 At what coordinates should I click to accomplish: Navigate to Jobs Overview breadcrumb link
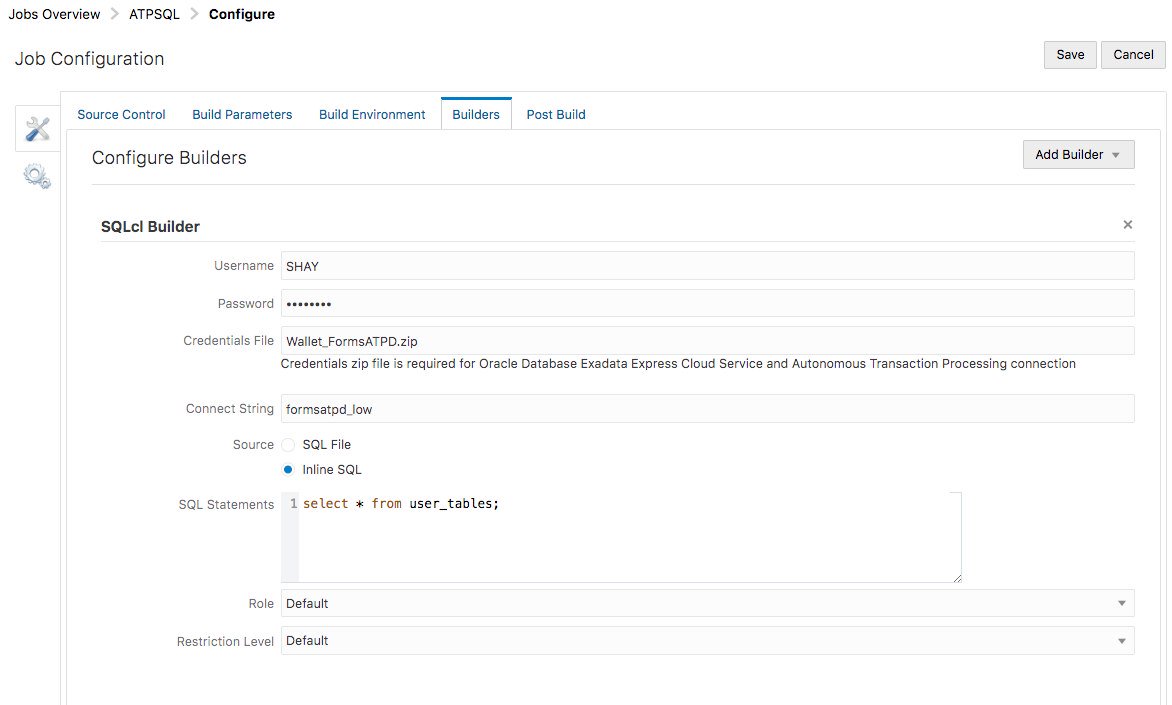[x=54, y=14]
